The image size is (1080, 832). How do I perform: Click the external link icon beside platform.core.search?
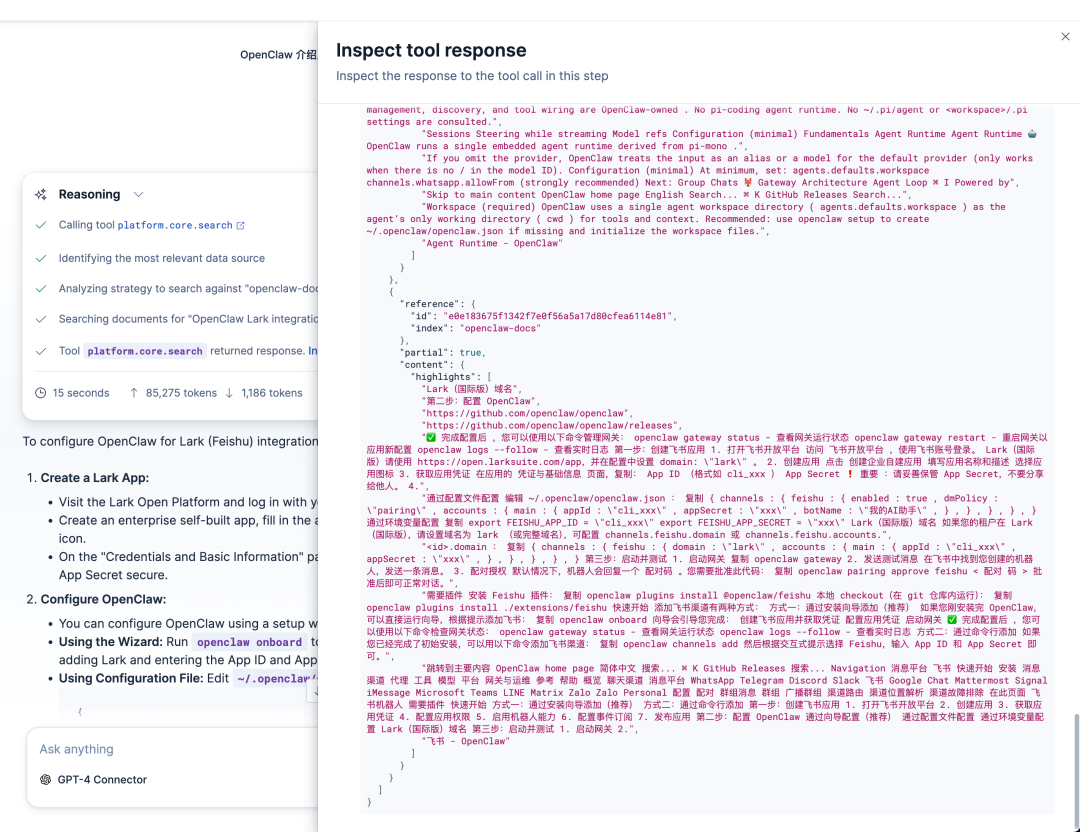click(240, 225)
